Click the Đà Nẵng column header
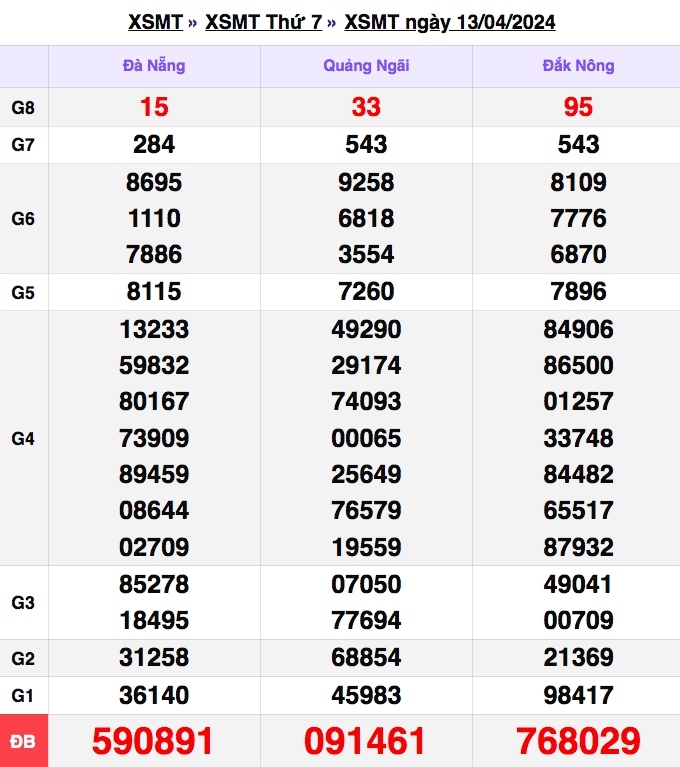 (x=154, y=66)
